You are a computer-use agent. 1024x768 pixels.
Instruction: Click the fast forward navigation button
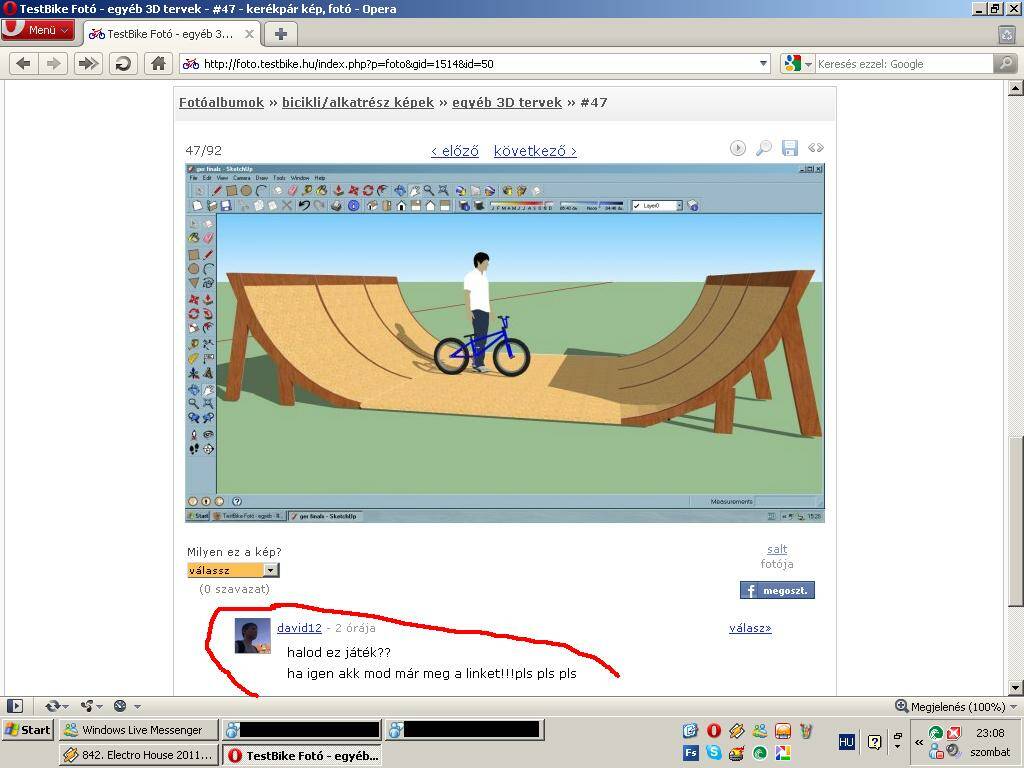tap(88, 63)
